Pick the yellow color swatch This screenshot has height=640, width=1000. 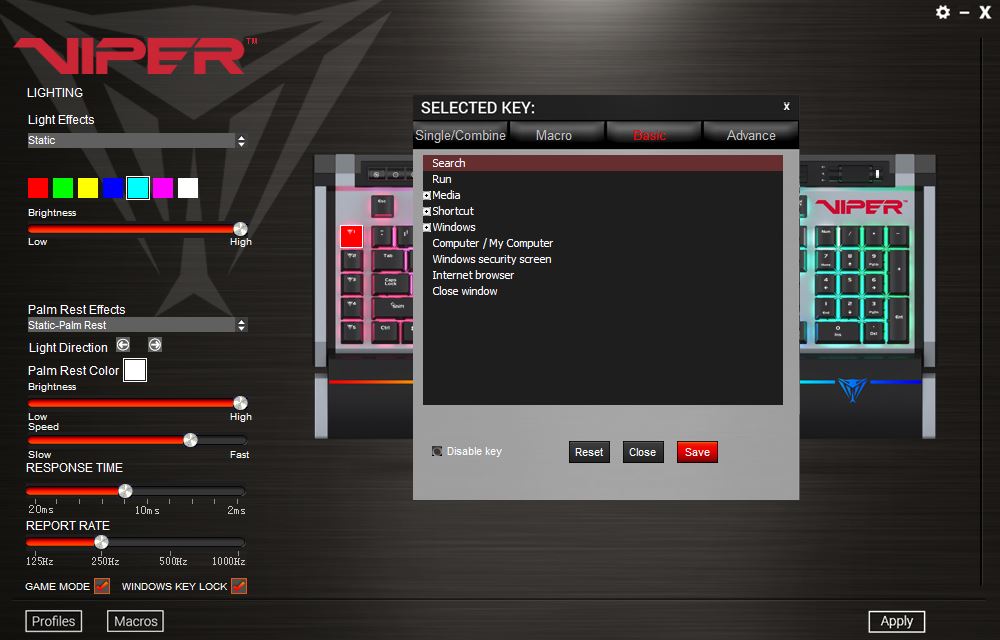88,188
